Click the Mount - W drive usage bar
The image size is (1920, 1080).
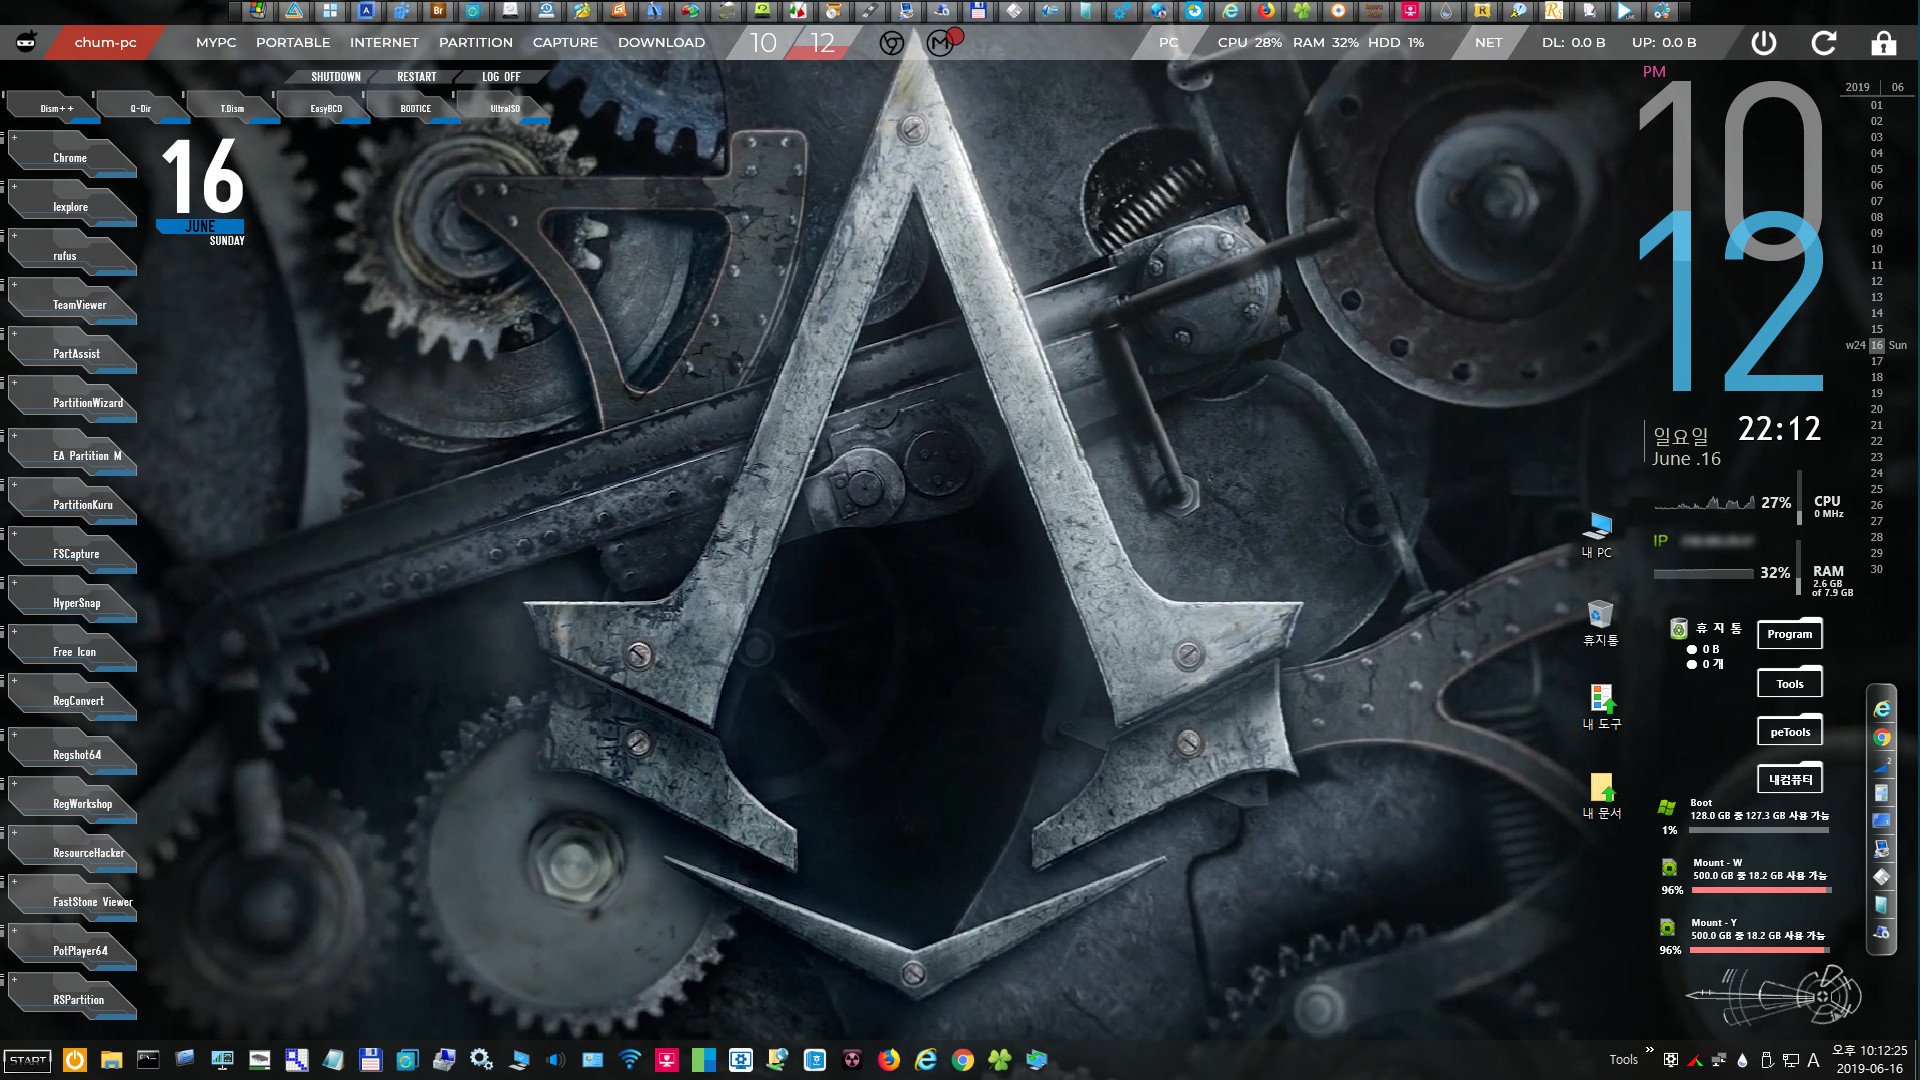pos(1762,890)
